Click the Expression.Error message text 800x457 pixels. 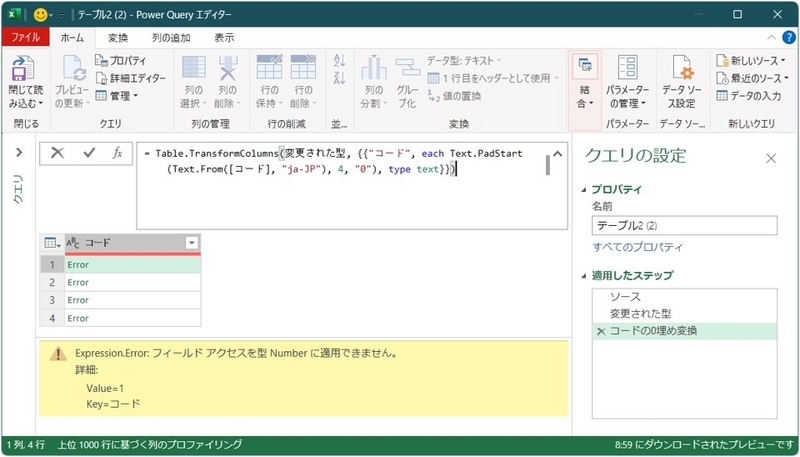236,353
